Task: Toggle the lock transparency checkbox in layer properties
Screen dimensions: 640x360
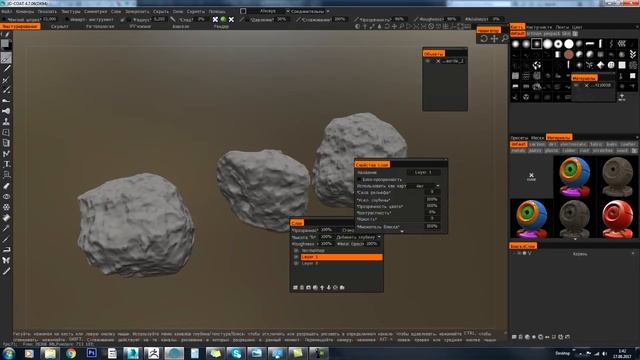Action: tap(360, 179)
